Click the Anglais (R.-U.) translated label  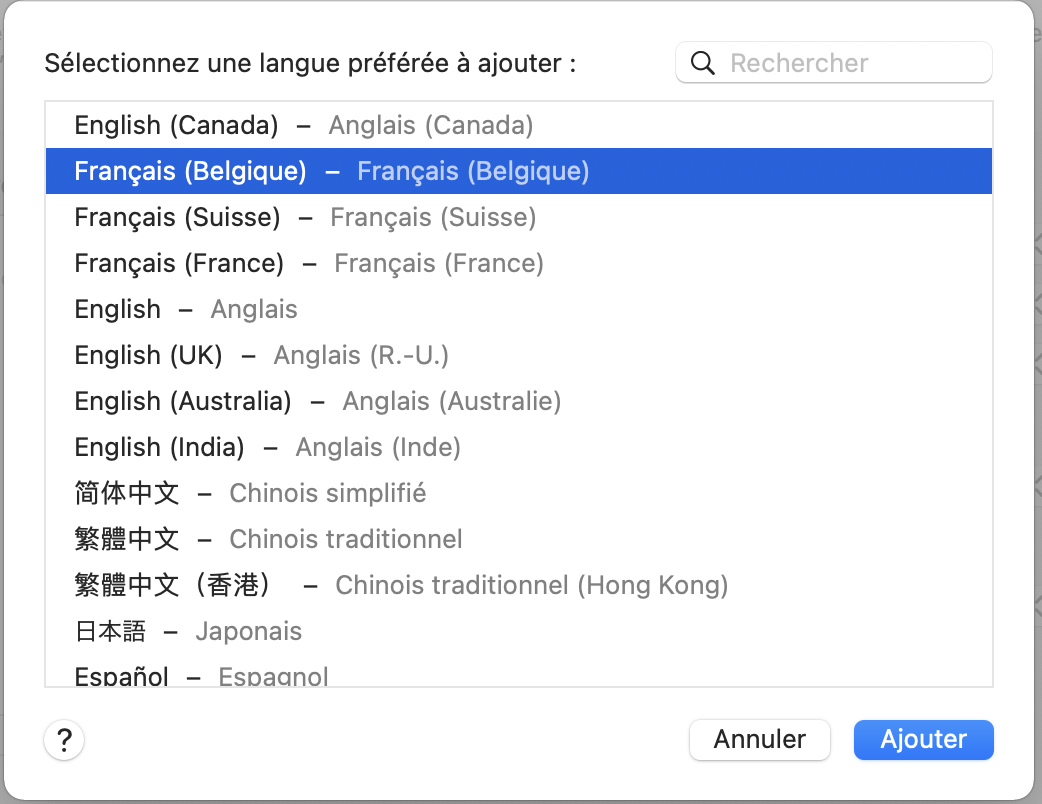coord(361,355)
